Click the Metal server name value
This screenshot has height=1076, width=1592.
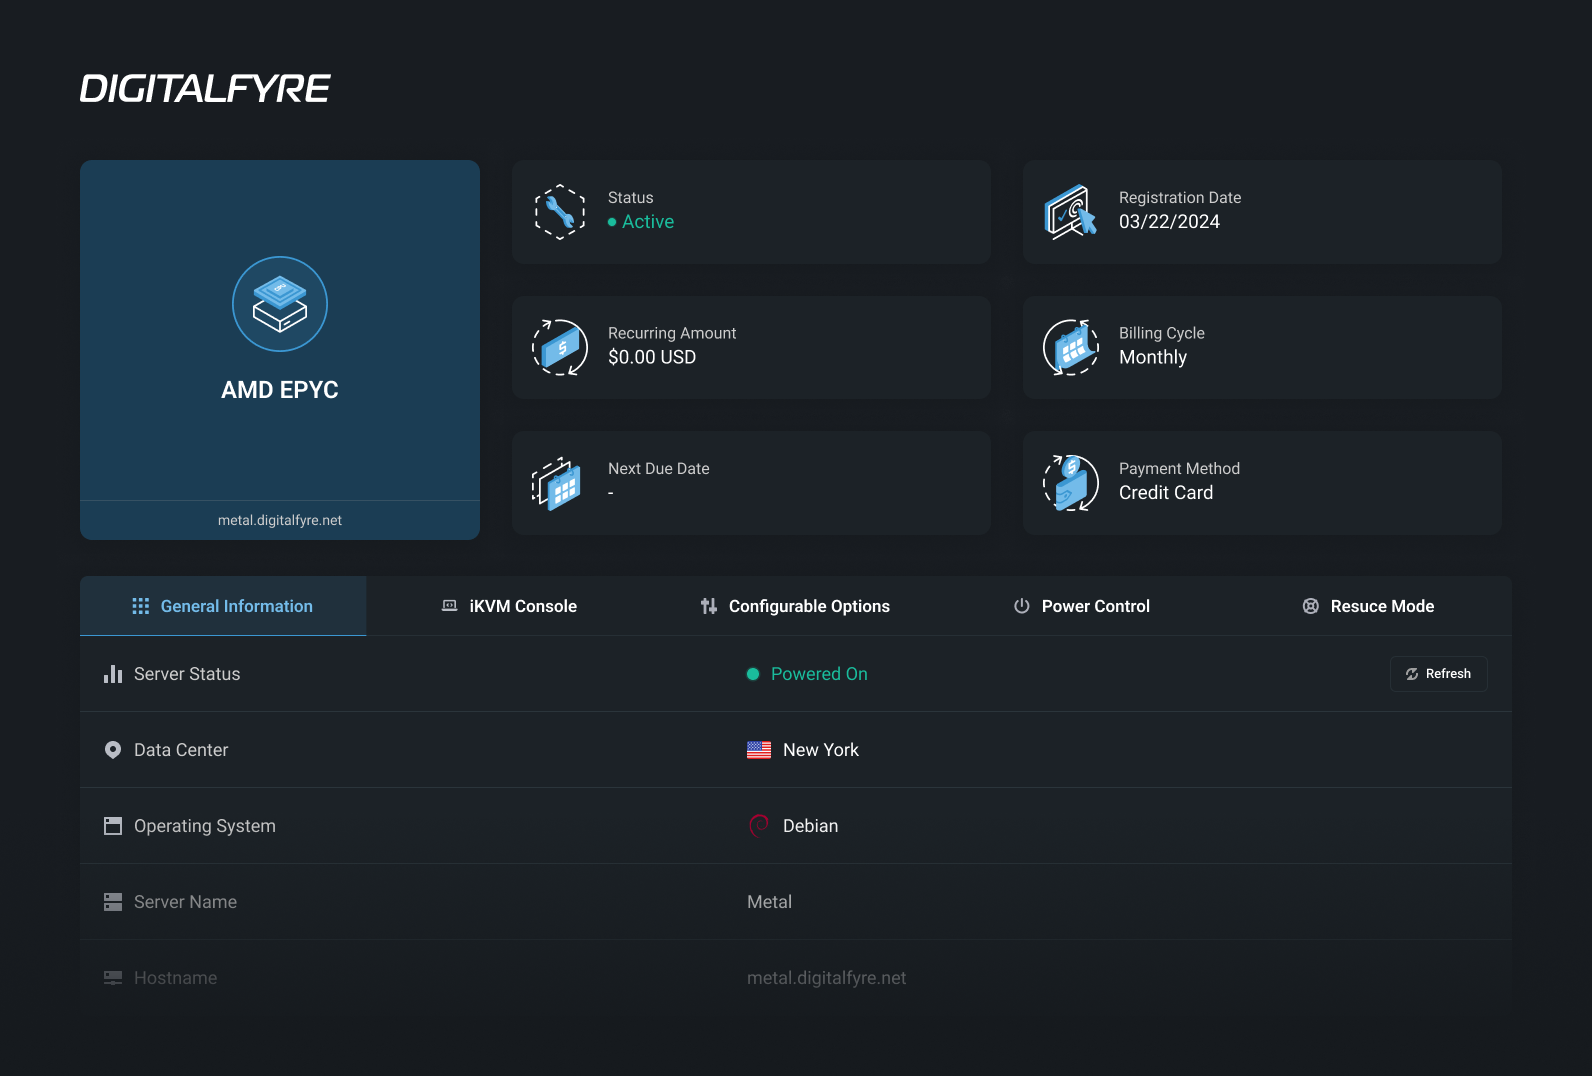(x=769, y=902)
